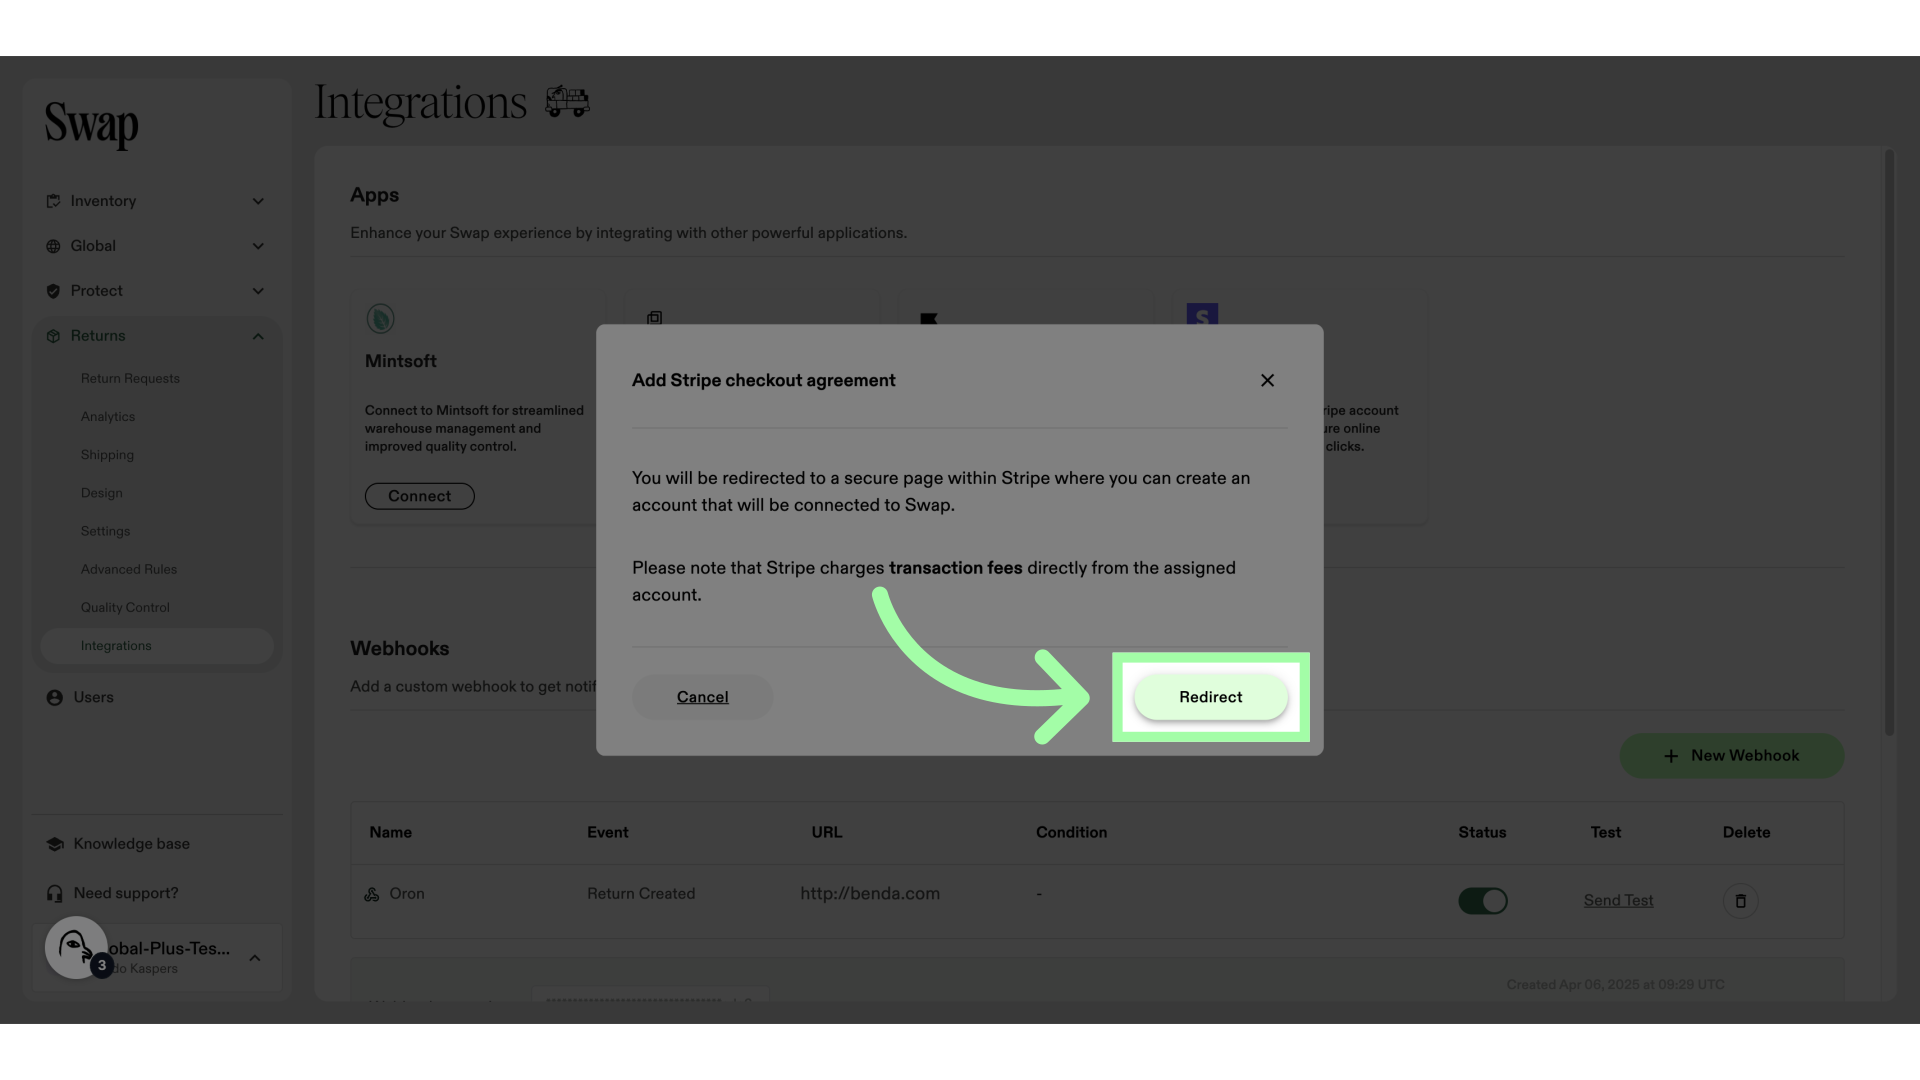This screenshot has width=1920, height=1080.
Task: Create a New Webhook
Action: 1731,756
